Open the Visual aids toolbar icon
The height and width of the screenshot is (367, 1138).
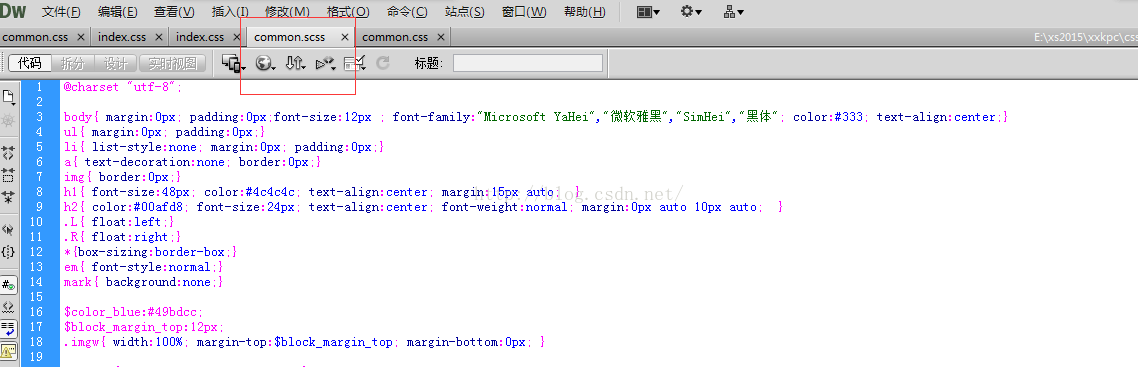point(355,64)
